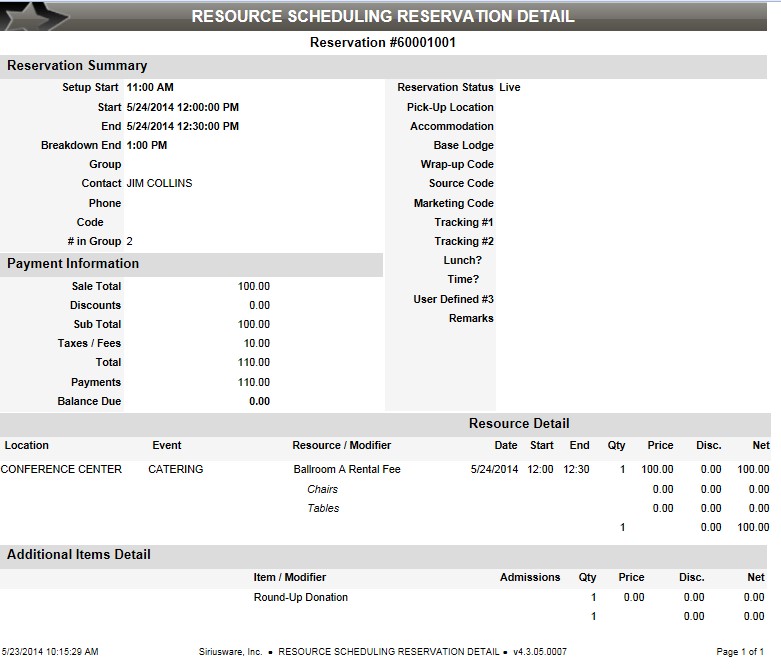Click the Resource / Modifier column header
Viewport: 781px width, 669px height.
(342, 445)
